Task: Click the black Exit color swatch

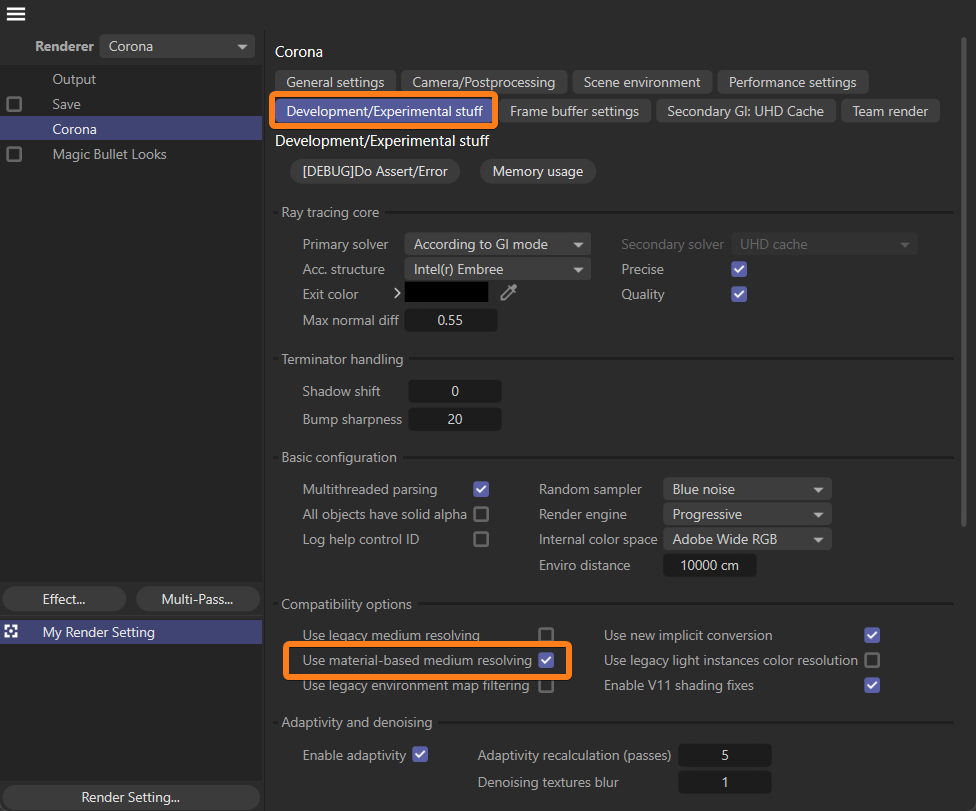Action: 447,293
